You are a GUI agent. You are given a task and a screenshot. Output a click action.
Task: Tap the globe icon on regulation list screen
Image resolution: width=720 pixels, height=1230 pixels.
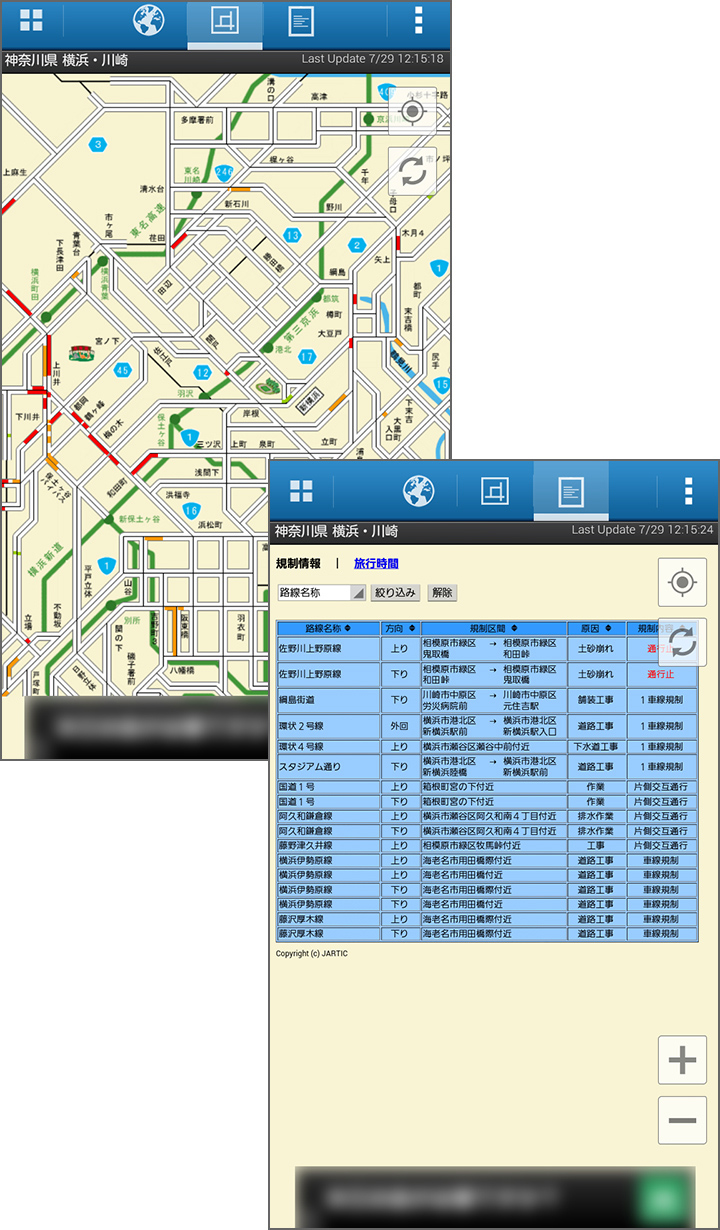418,491
